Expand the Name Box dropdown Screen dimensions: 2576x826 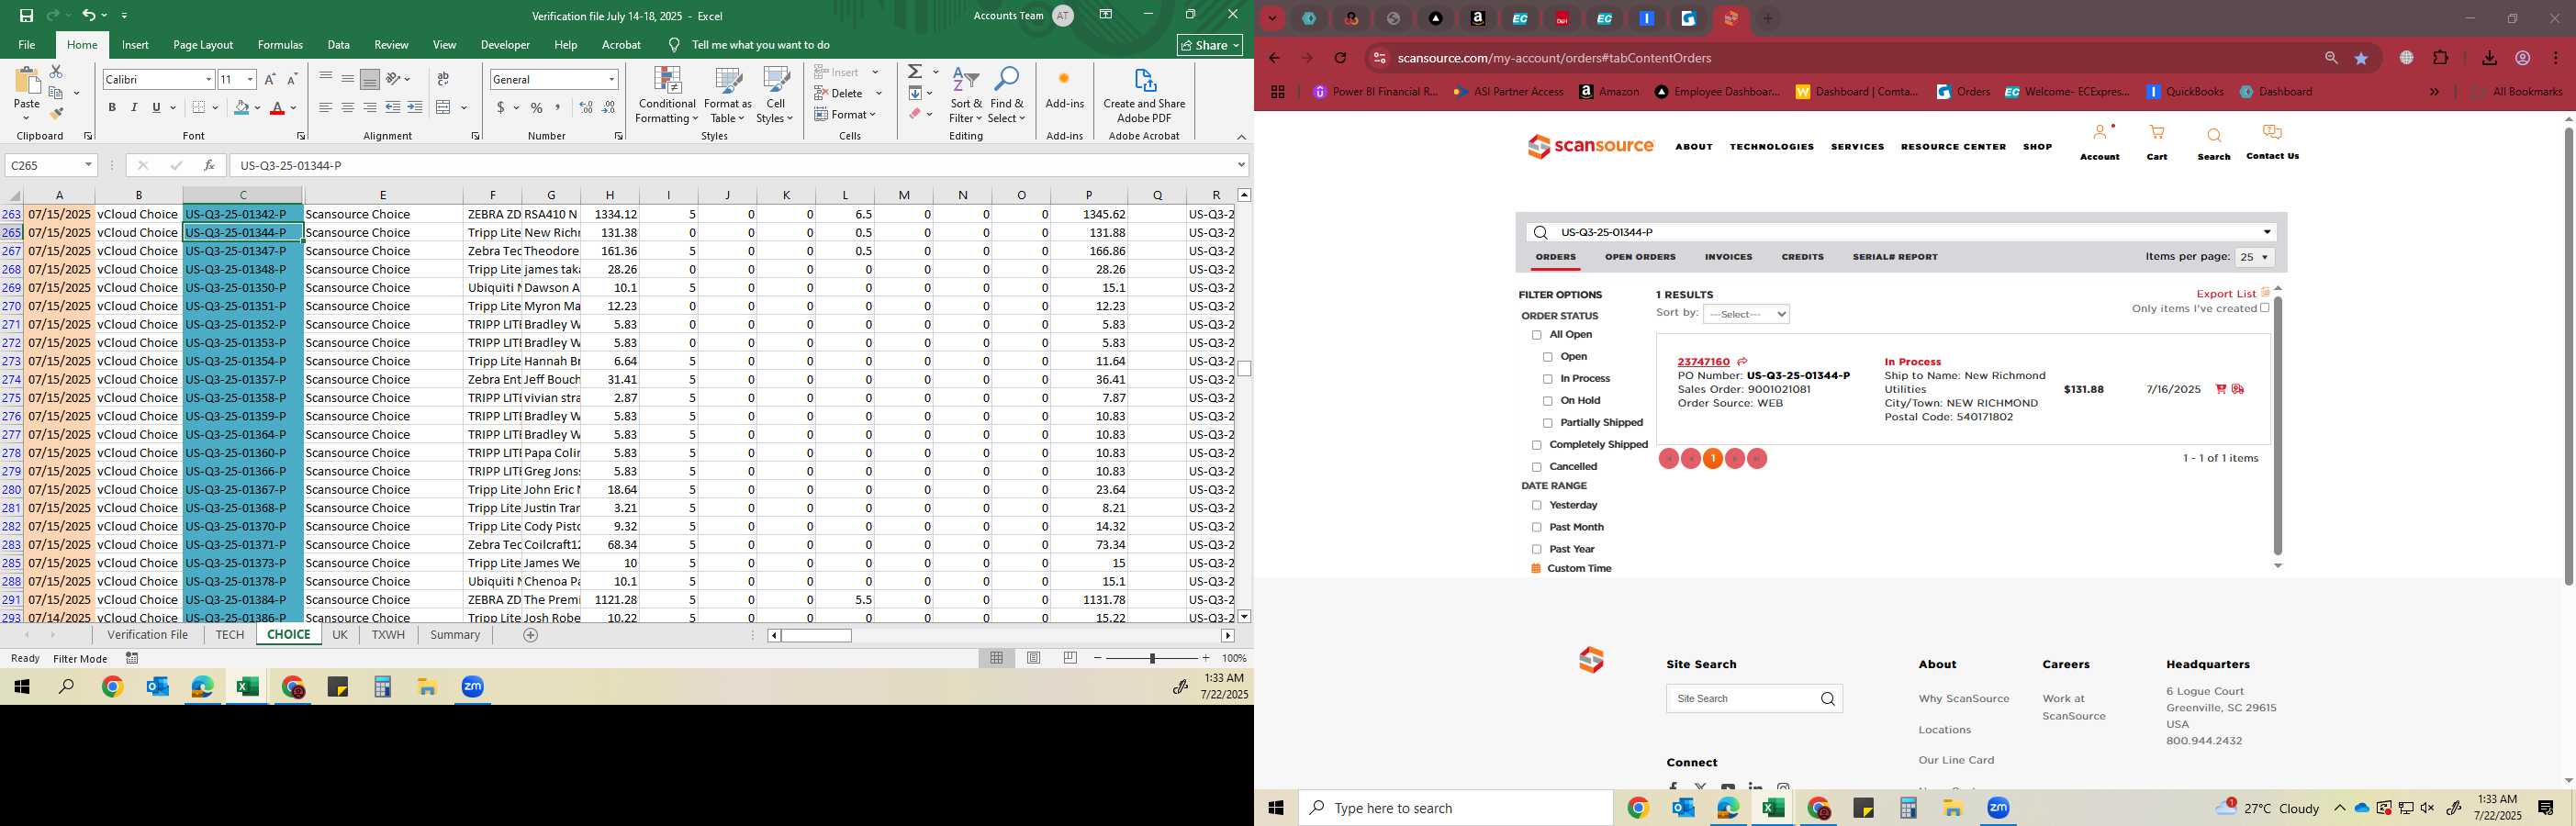[88, 165]
